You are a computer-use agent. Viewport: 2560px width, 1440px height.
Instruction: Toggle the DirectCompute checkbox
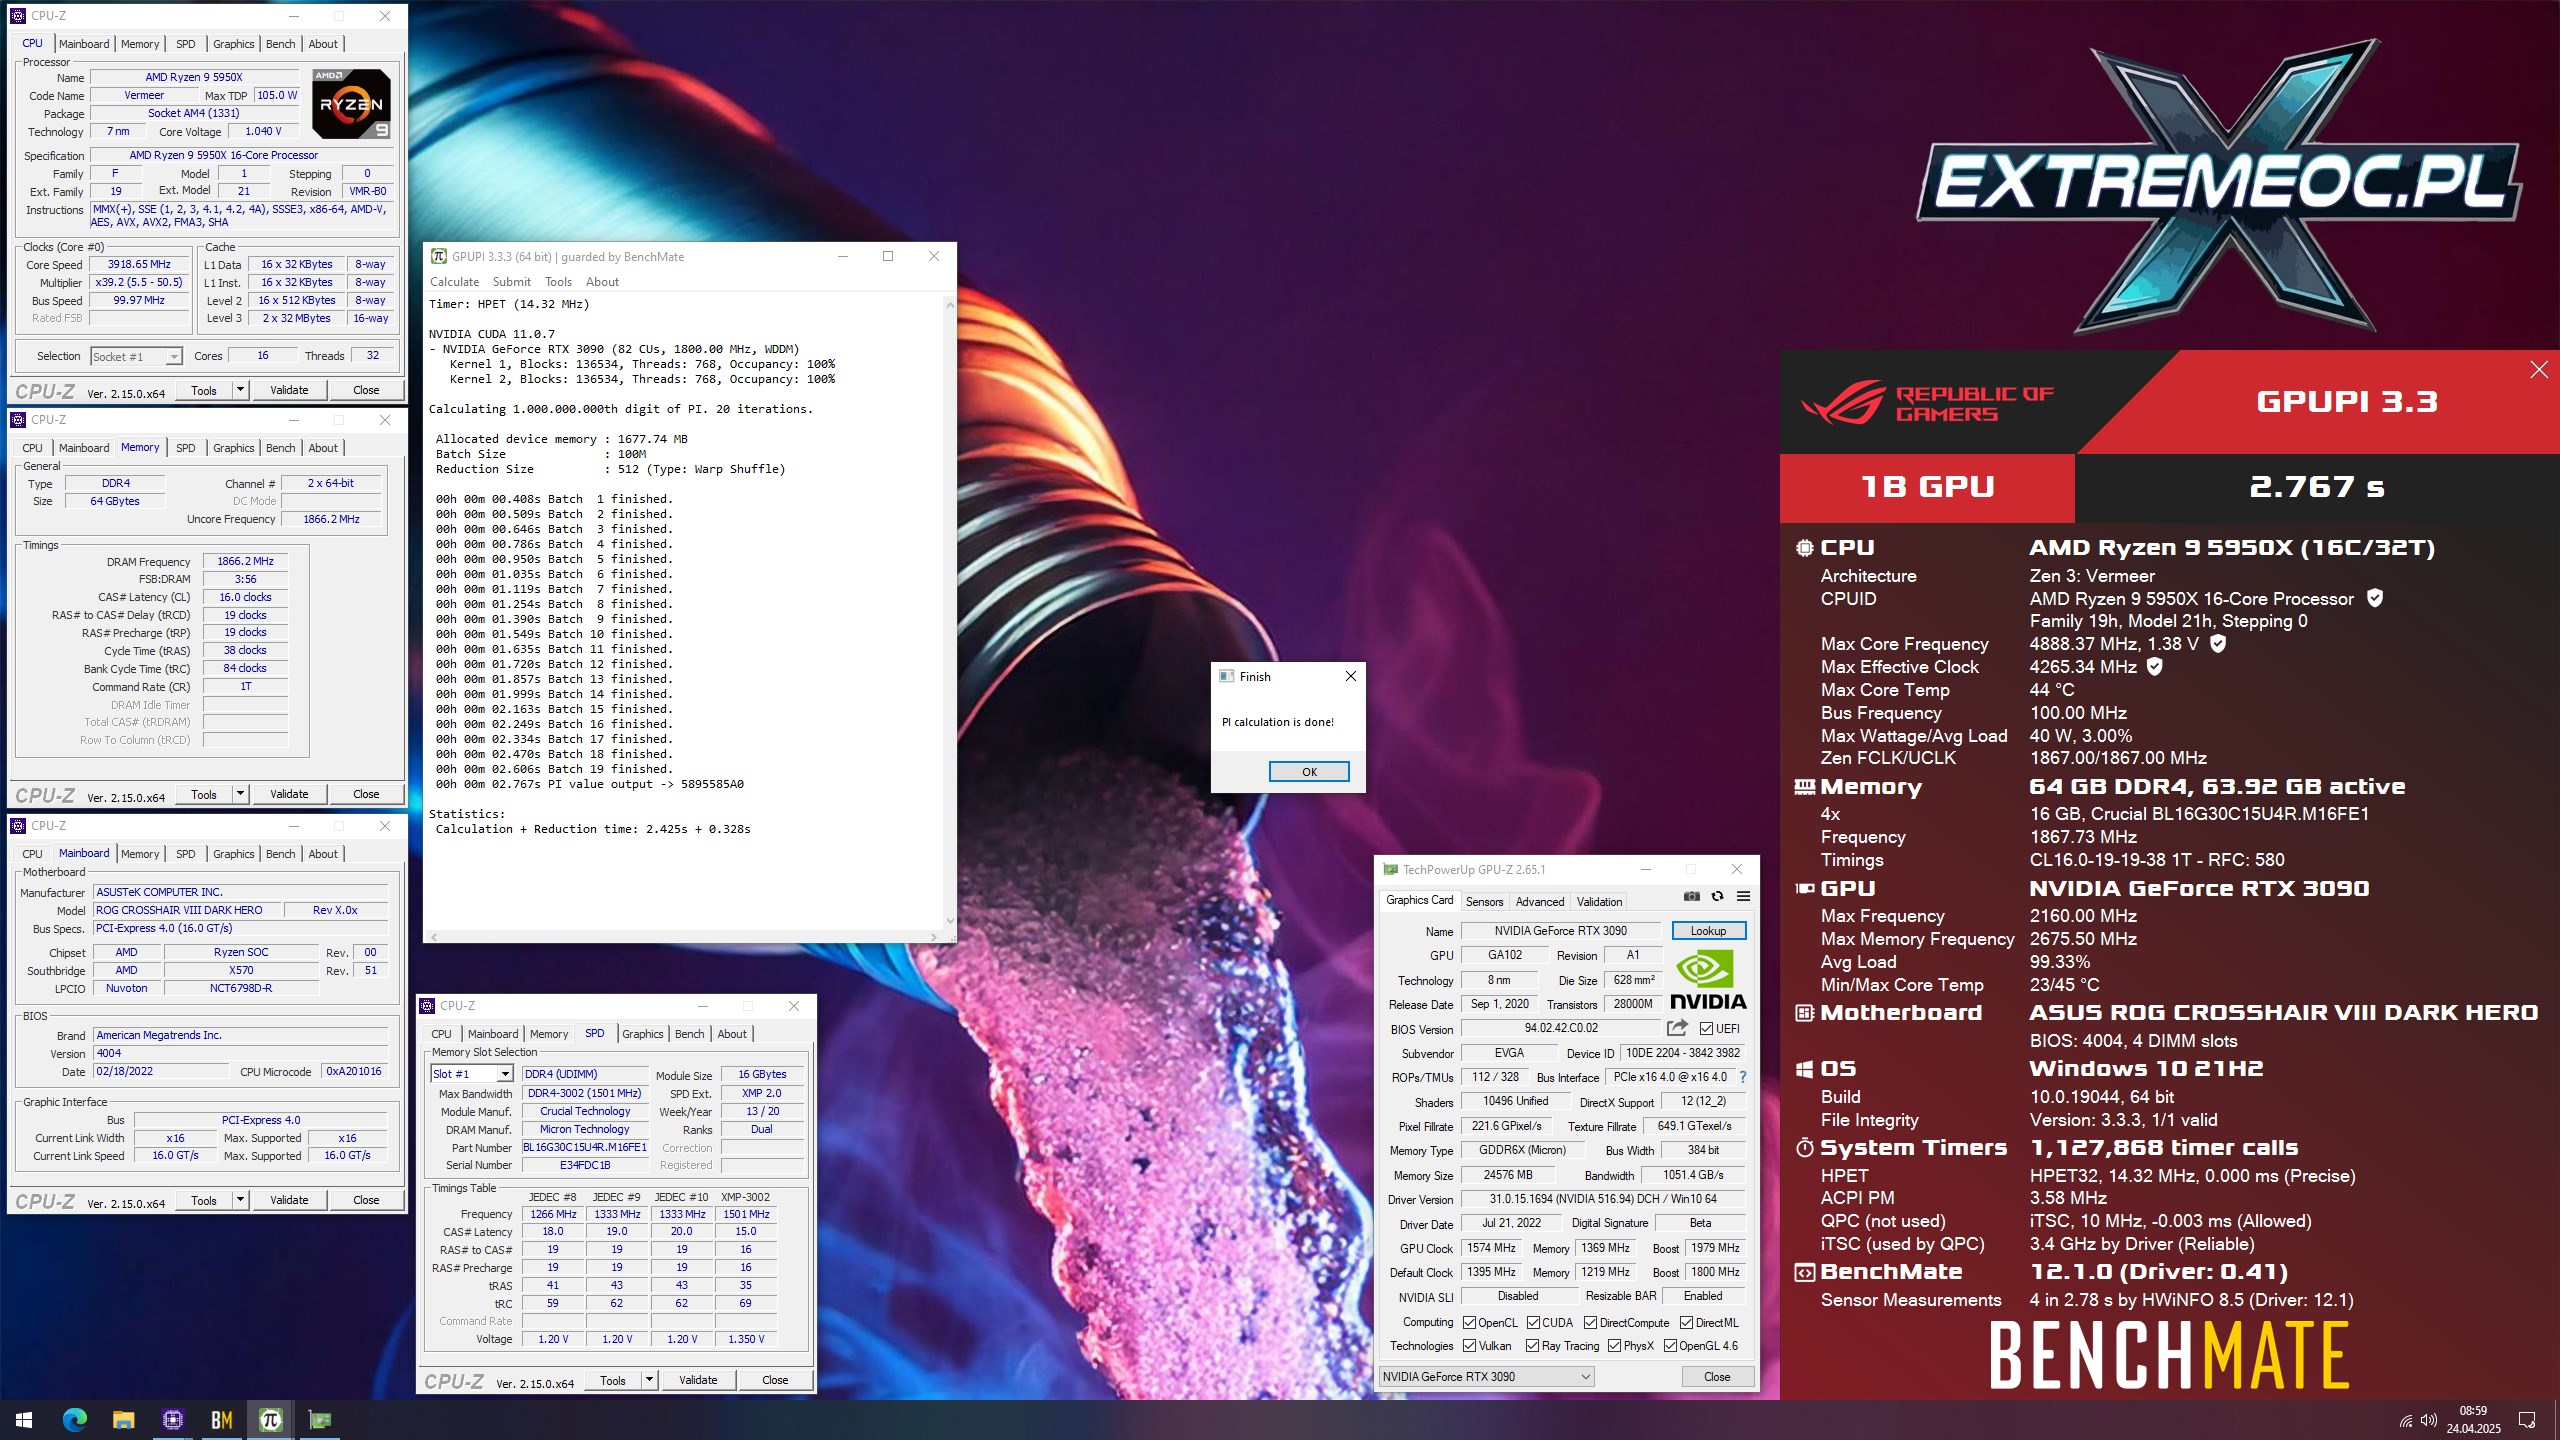pos(1590,1322)
